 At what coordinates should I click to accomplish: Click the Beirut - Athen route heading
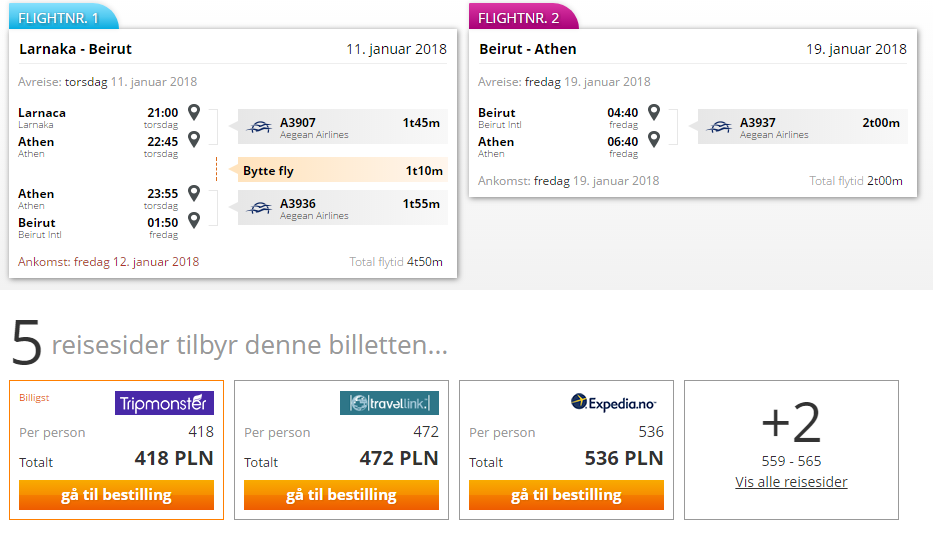[528, 49]
